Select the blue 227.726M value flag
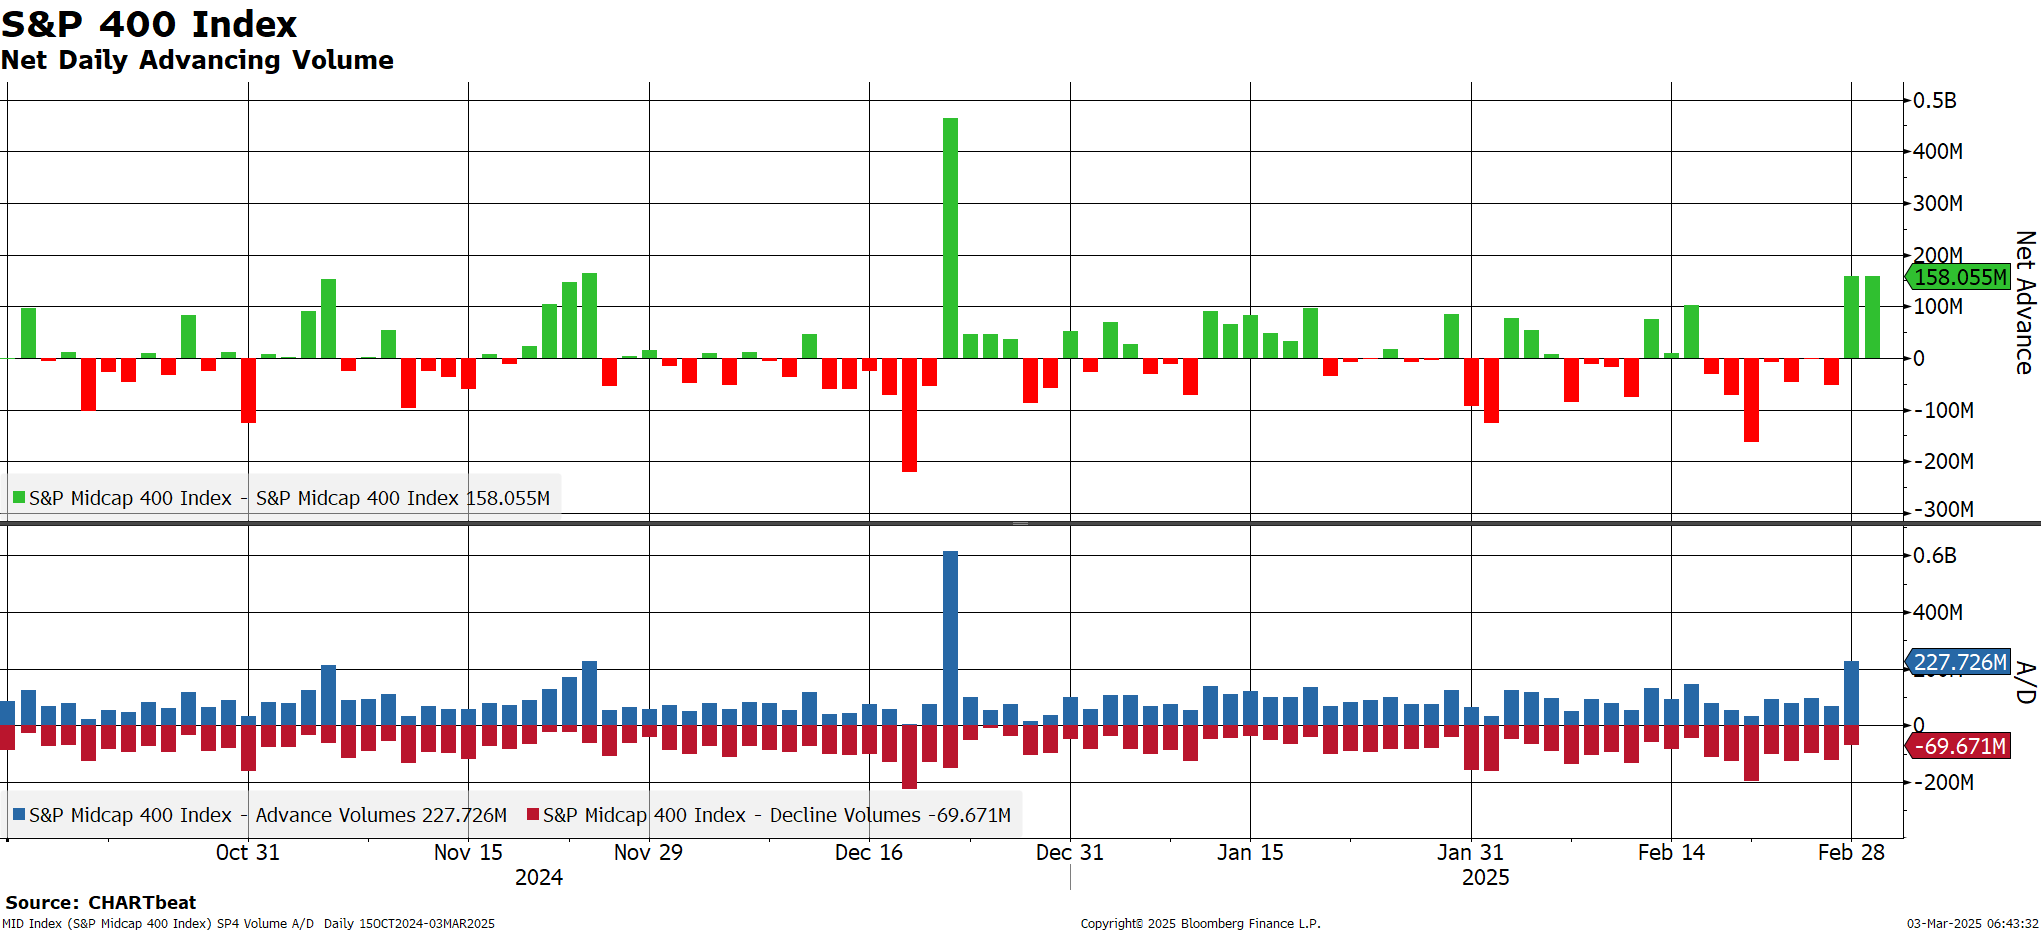 click(x=1958, y=662)
